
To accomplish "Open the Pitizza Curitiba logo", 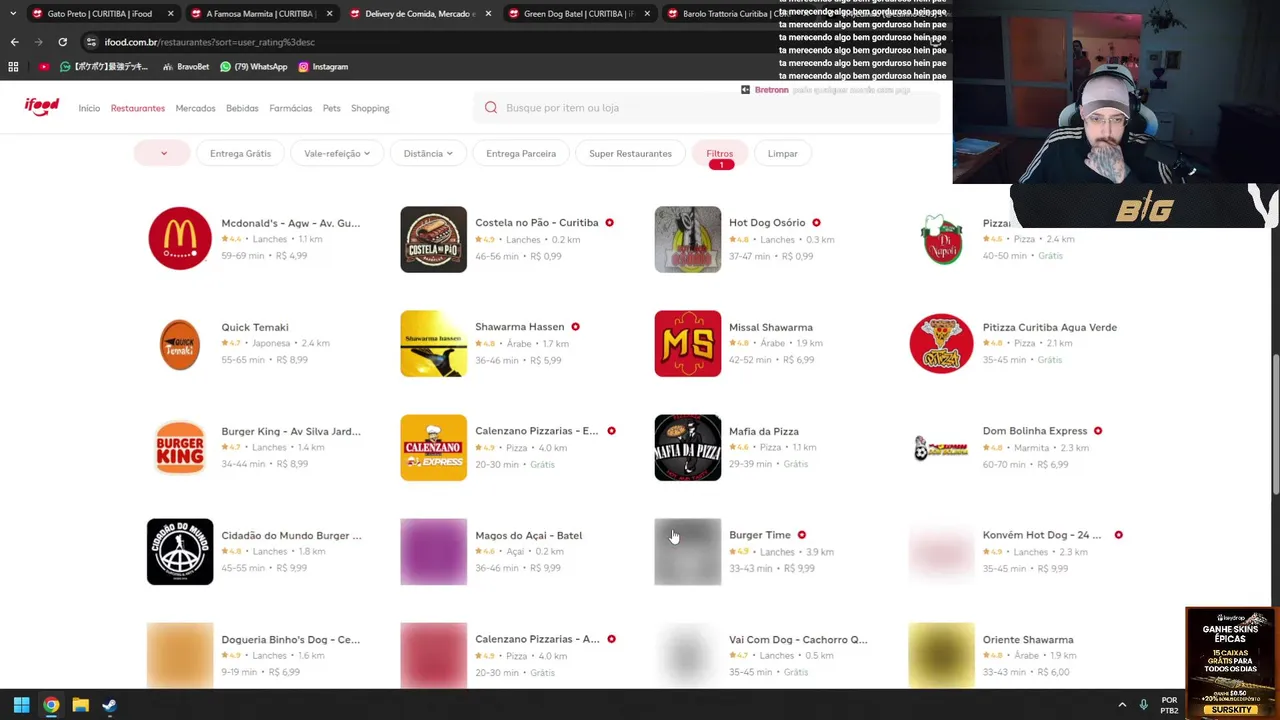I will [941, 343].
